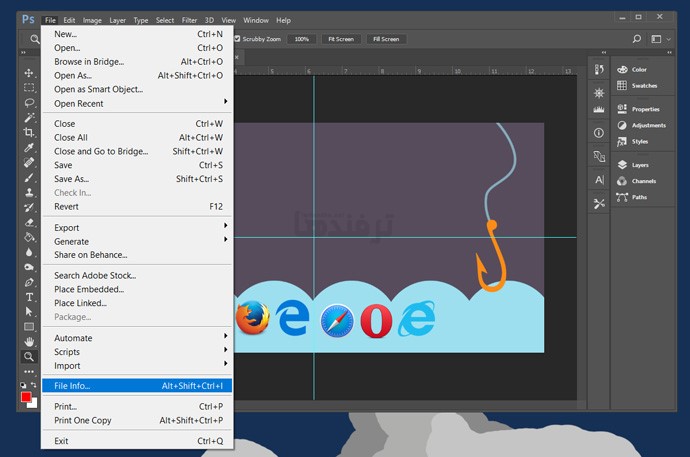This screenshot has width=690, height=457.
Task: Expand the Export submenu
Action: [x=138, y=227]
